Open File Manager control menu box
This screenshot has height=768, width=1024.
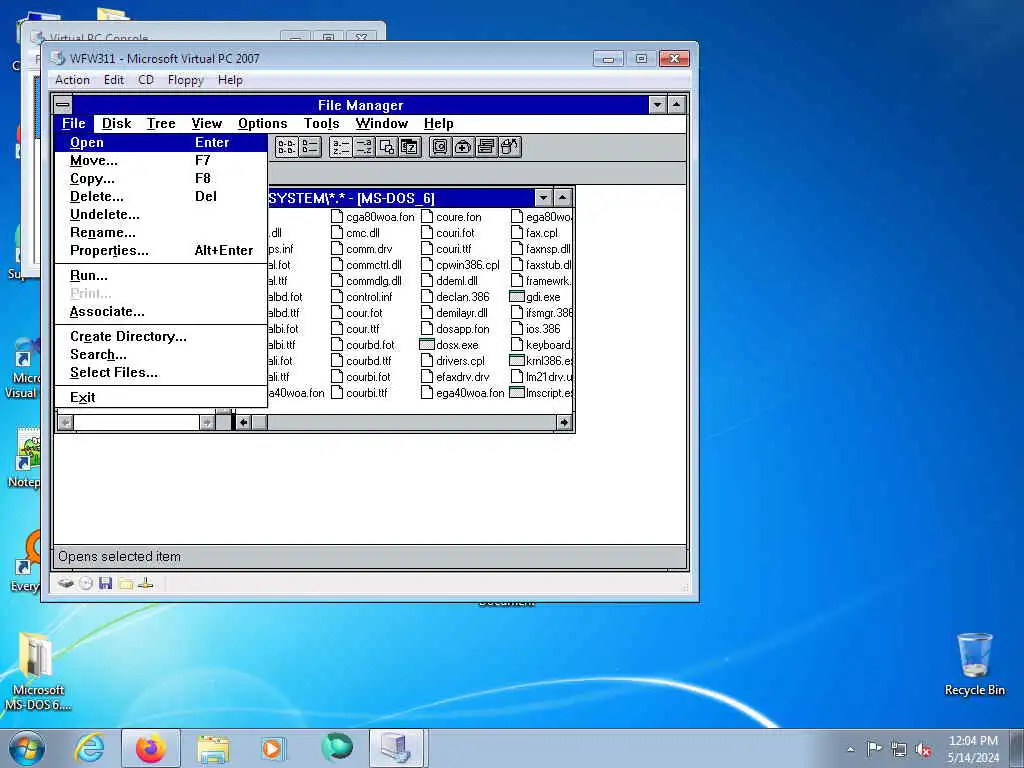[x=63, y=104]
